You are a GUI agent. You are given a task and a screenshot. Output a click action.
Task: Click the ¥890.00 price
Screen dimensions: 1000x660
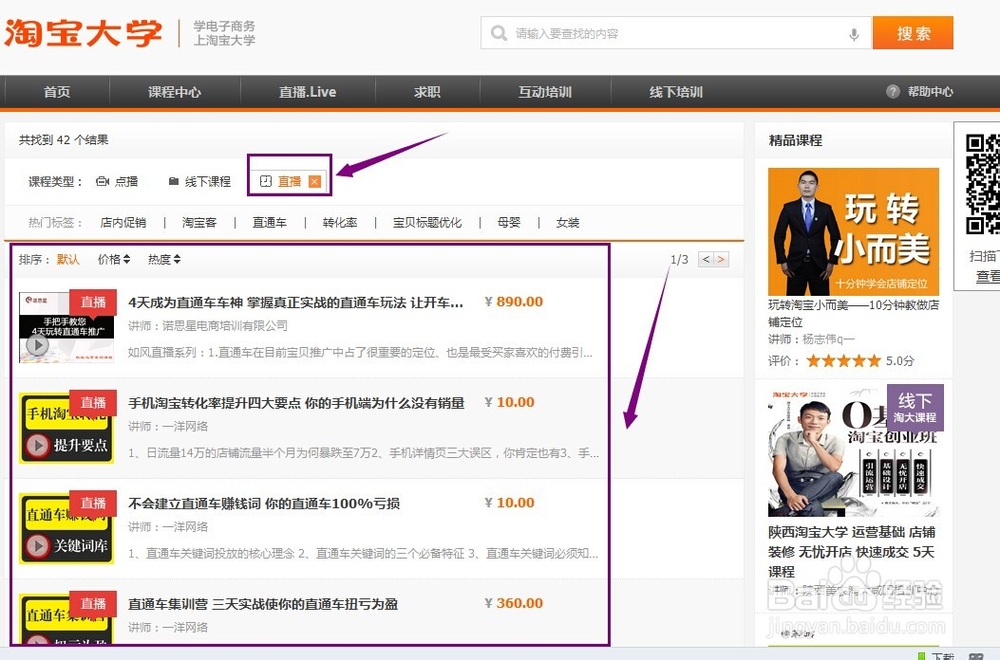514,302
